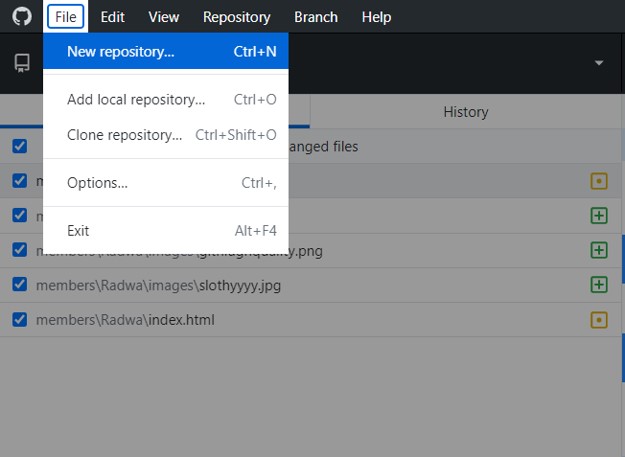Uncheck the slothyyyy.jpg file checkbox
The width and height of the screenshot is (625, 457).
[x=20, y=284]
